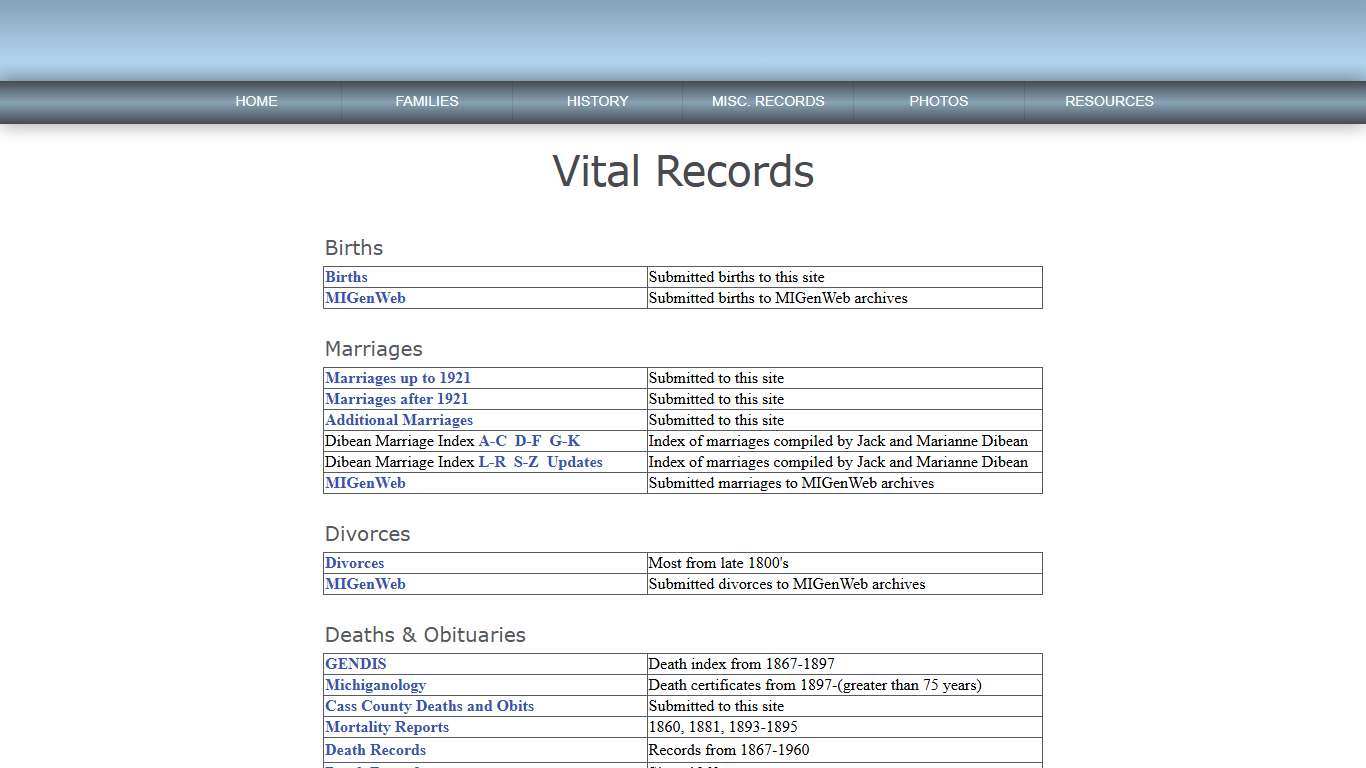Open the Mortality Reports link
This screenshot has width=1366, height=768.
click(386, 727)
